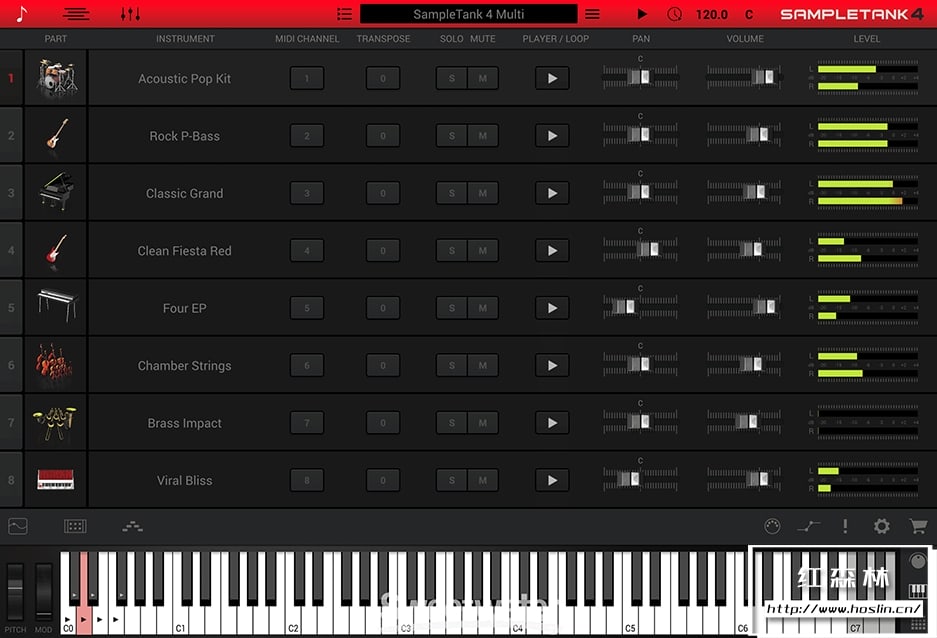
Task: Open the macro knob icon
Action: pos(772,526)
